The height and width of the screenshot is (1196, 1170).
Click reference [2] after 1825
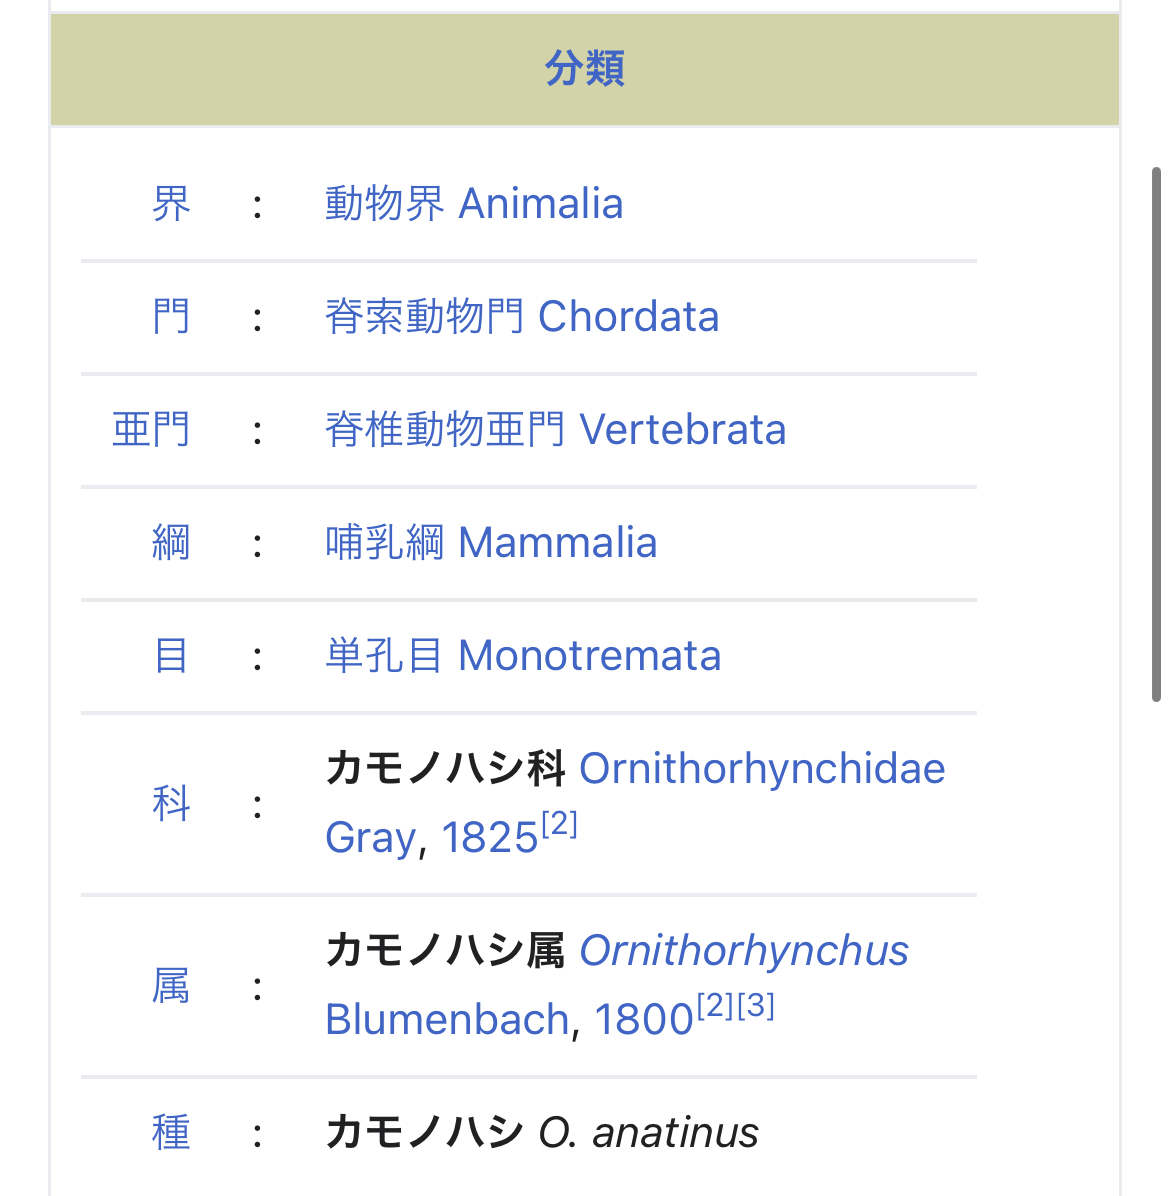(560, 824)
